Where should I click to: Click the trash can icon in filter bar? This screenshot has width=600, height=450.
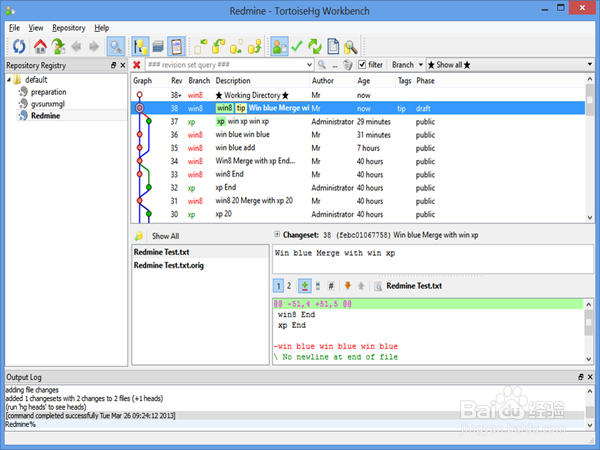[x=347, y=65]
